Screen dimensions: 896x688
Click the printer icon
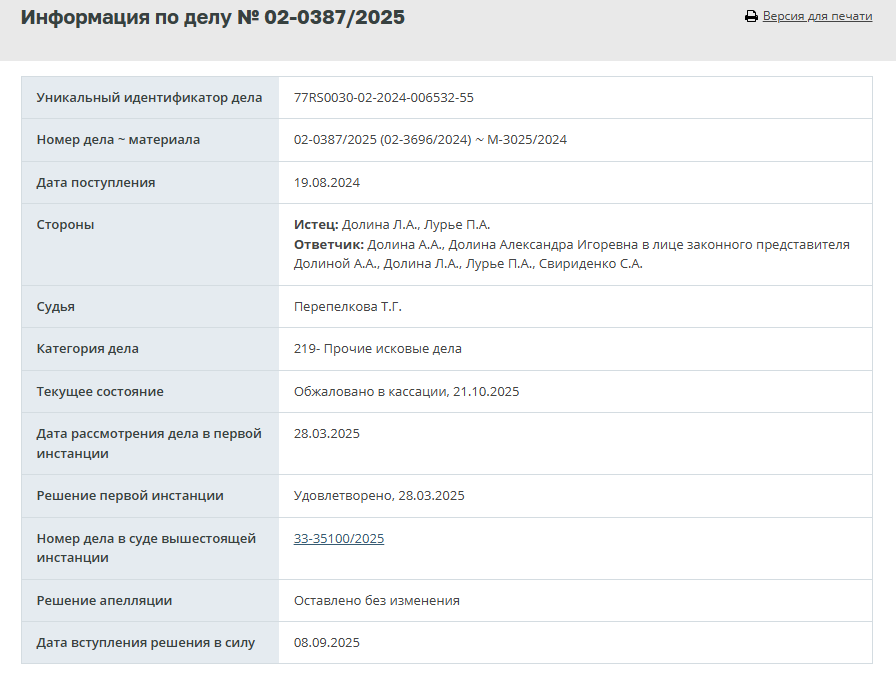751,17
